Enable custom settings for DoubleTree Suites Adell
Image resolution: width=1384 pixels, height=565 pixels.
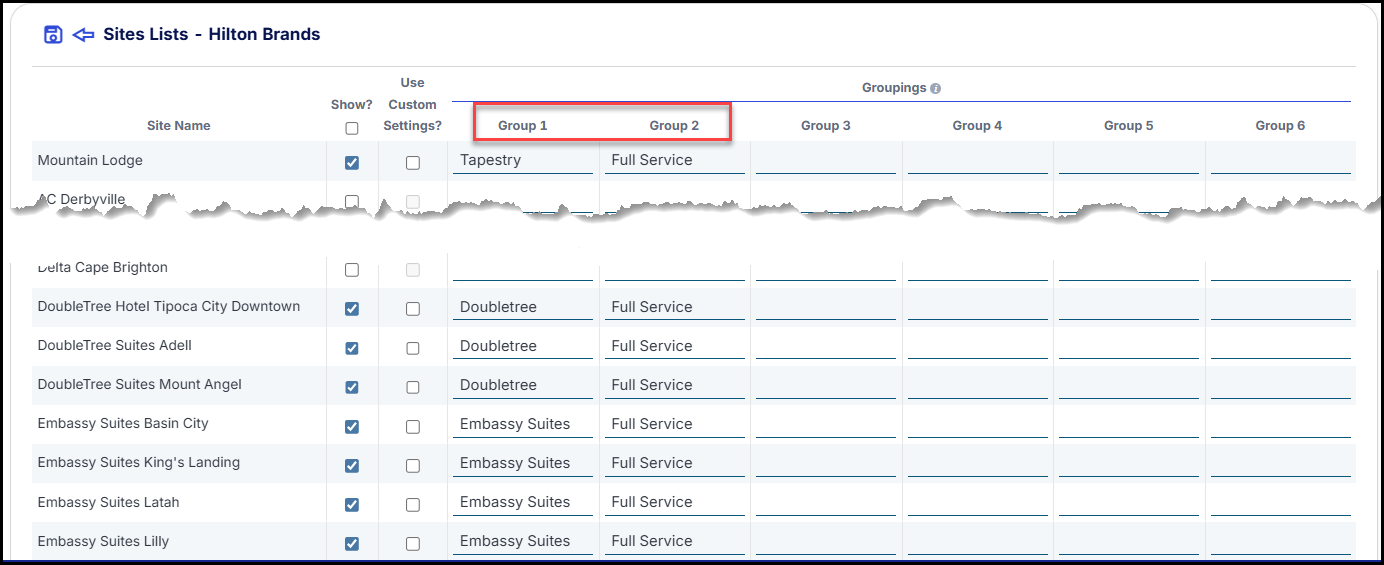click(x=413, y=348)
